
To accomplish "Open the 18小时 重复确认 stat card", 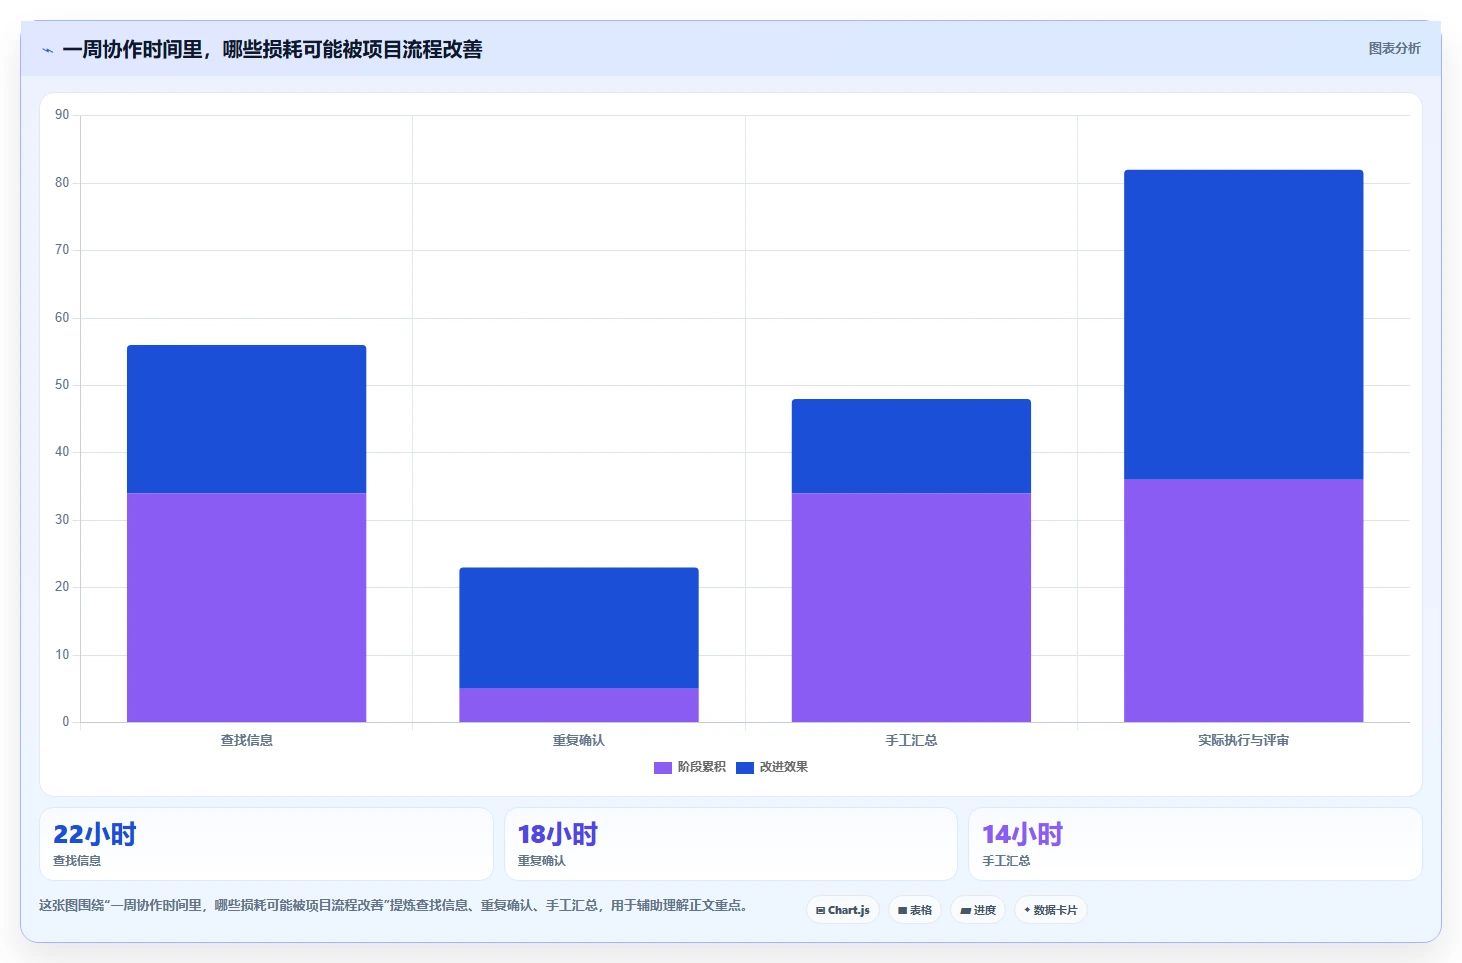I will 731,844.
